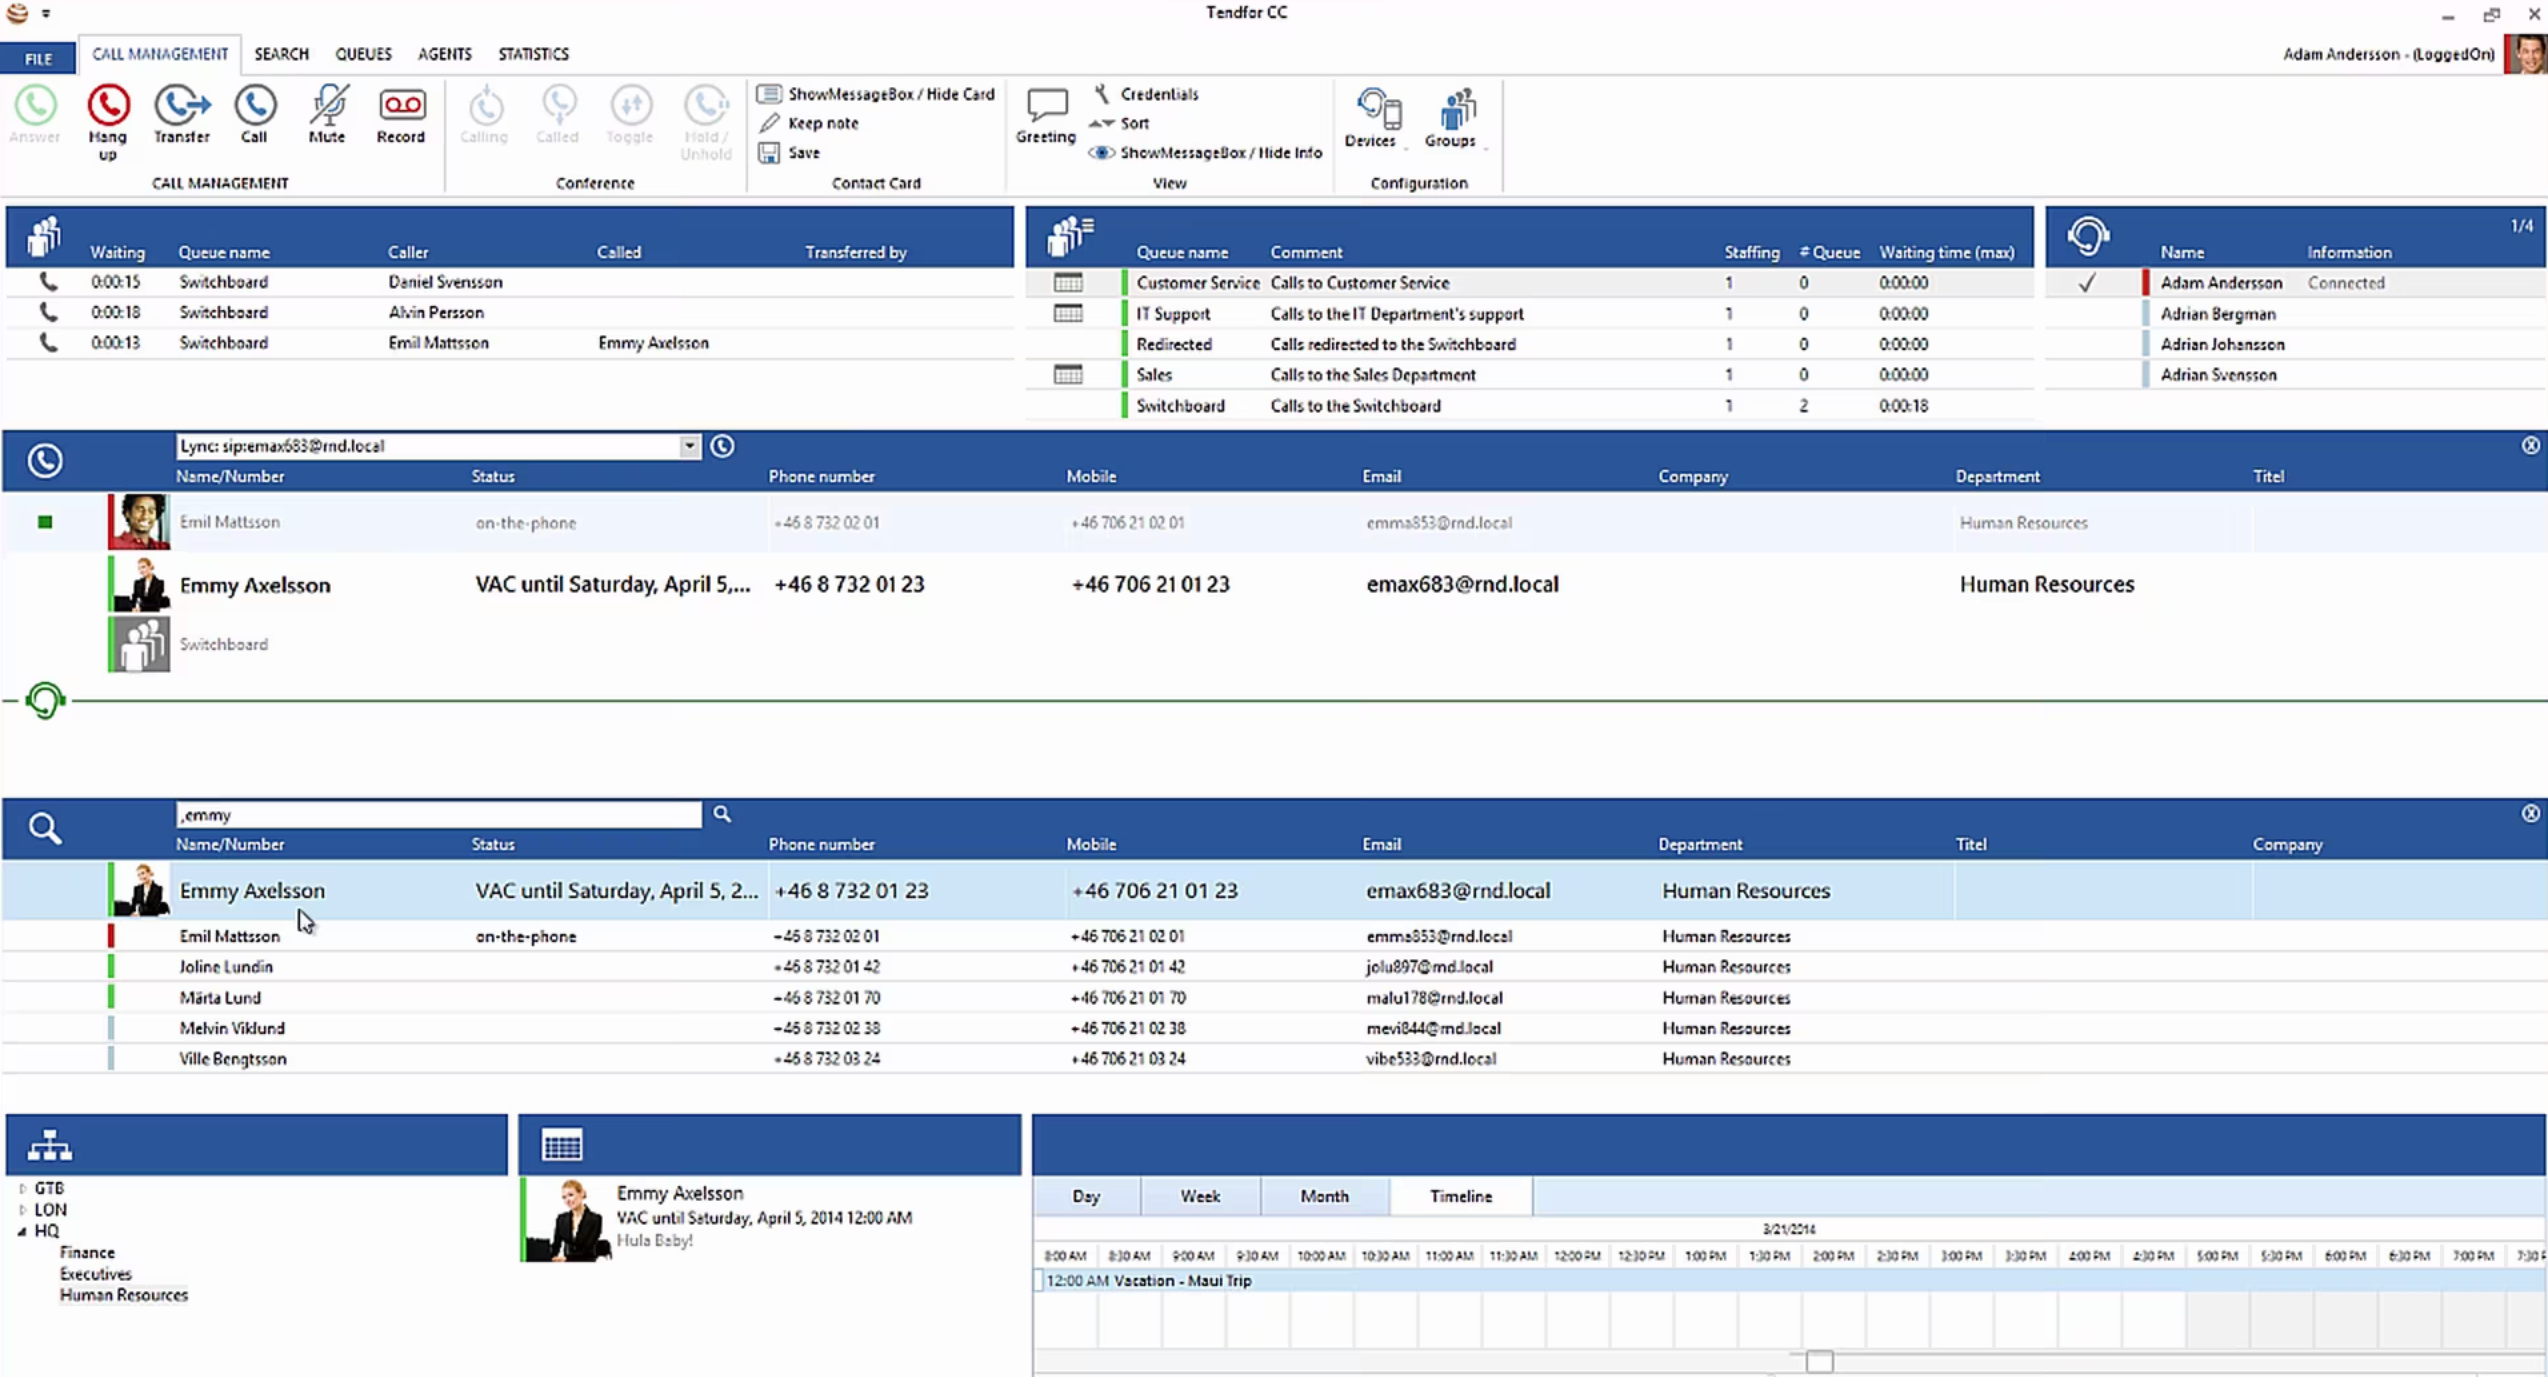
Task: Click the Hang up call icon
Action: click(108, 106)
